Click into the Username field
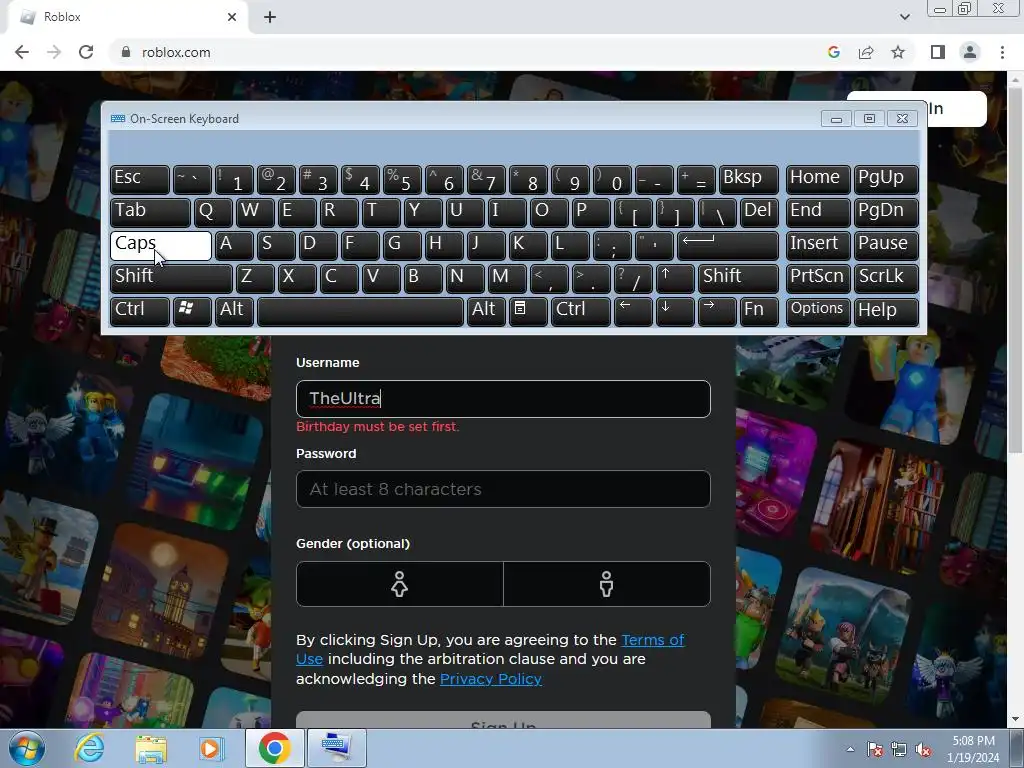The width and height of the screenshot is (1024, 768). [503, 398]
